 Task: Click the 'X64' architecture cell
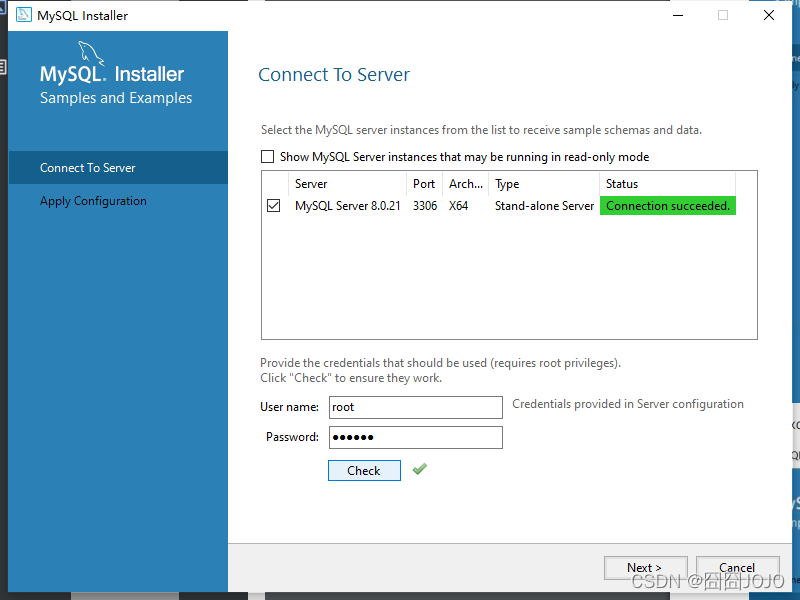point(458,206)
